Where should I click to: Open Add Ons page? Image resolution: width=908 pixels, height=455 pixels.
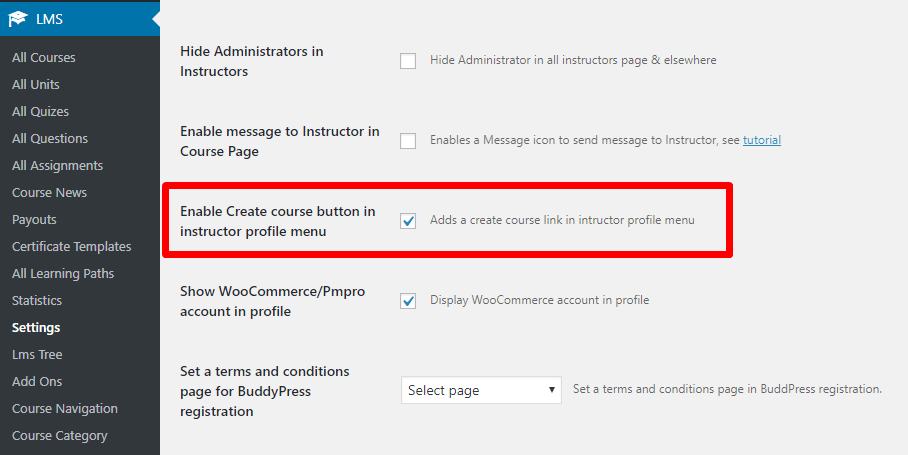[37, 382]
